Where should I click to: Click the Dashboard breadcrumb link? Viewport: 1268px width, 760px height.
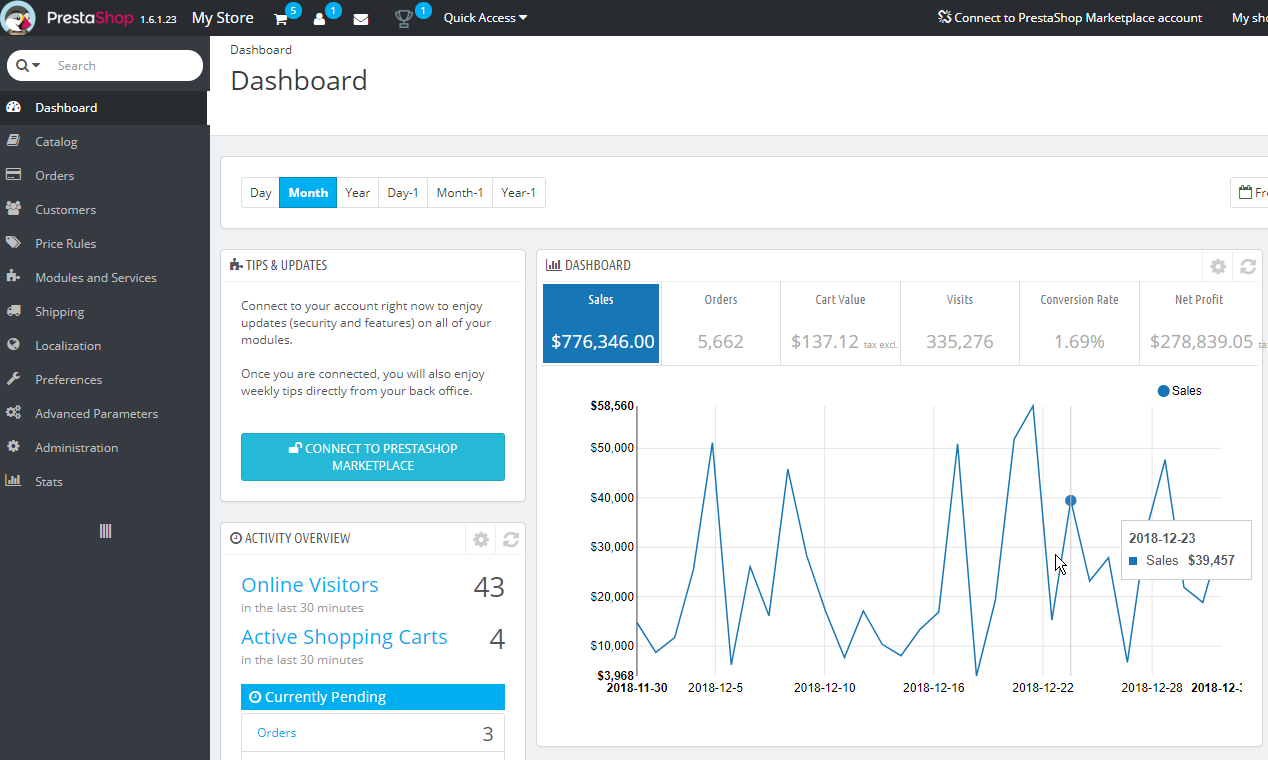coord(261,49)
